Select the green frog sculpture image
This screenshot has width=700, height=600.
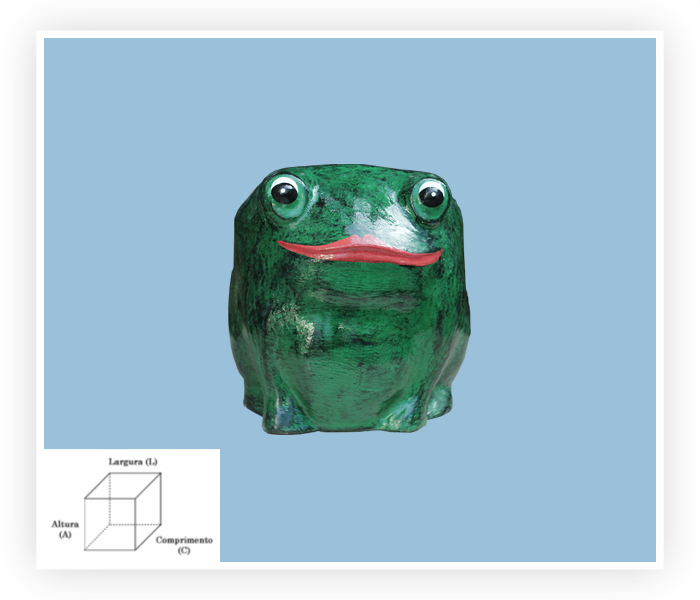pyautogui.click(x=350, y=300)
